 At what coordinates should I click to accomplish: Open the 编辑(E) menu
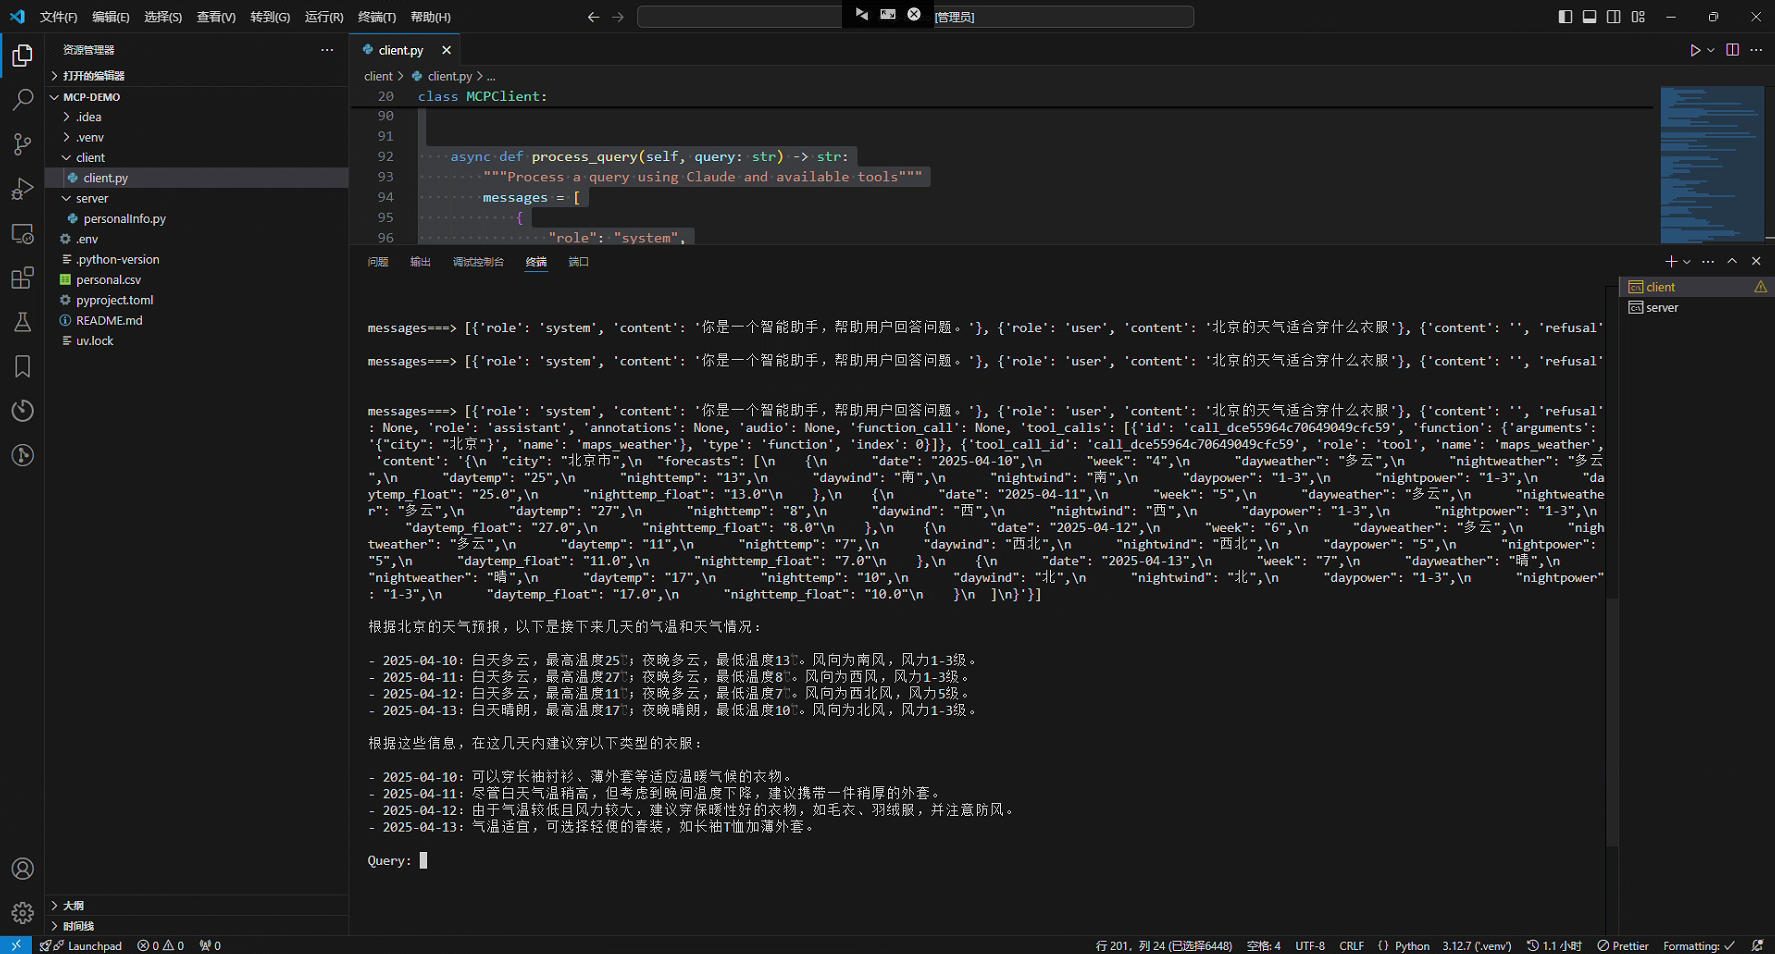[x=111, y=17]
